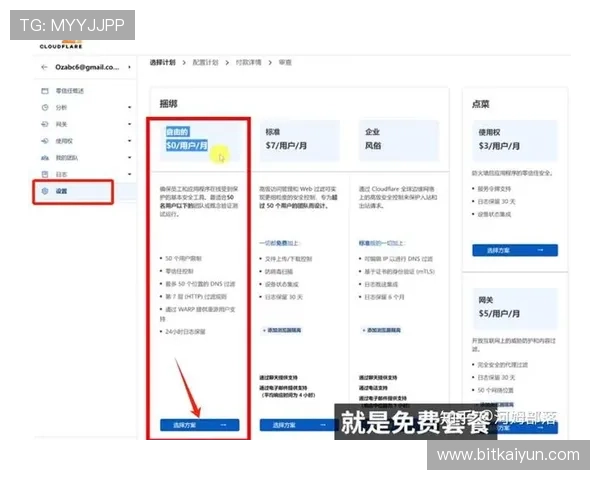Click the 我的团队 my team icon
Screen dimensions: 600x480
pos(45,158)
